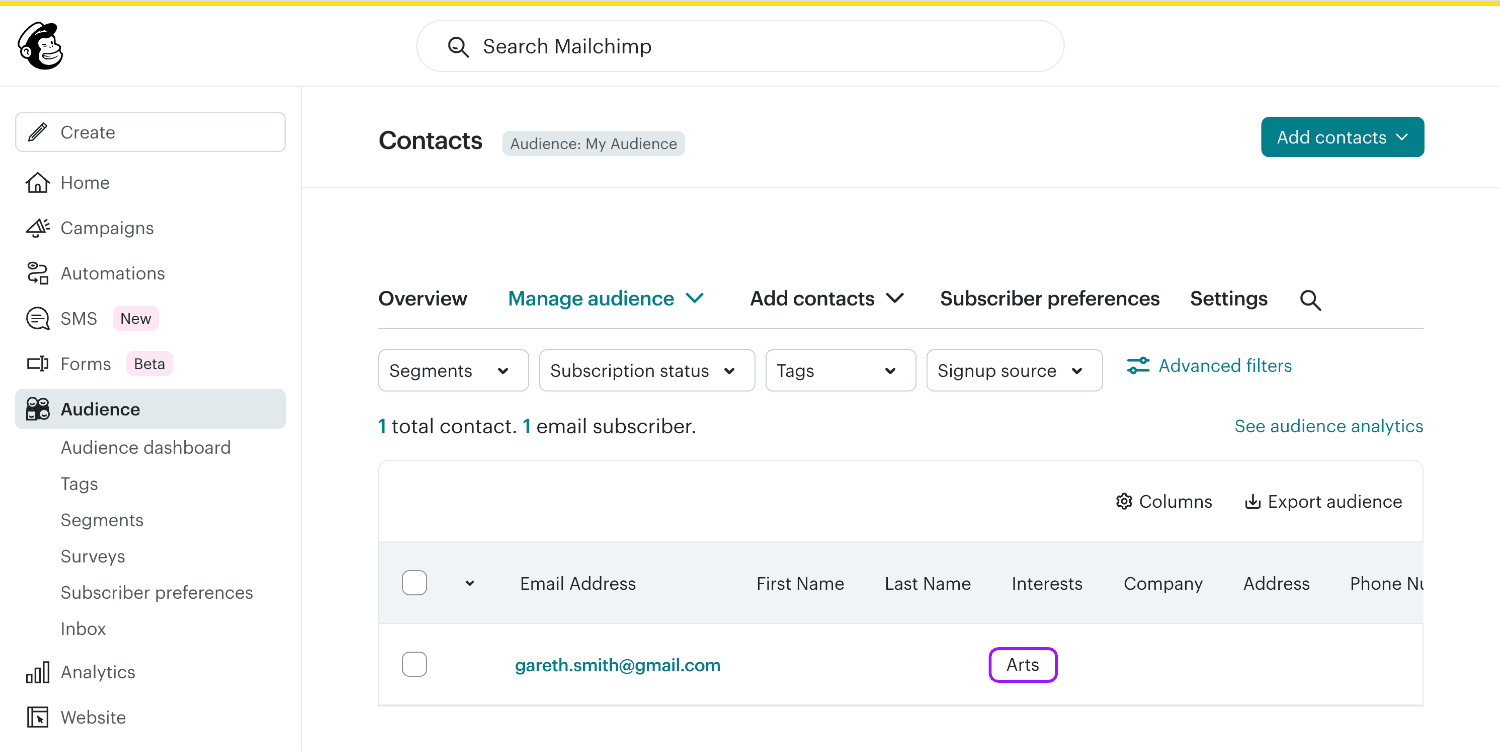Click the Columns gear icon
The width and height of the screenshot is (1500, 751).
click(x=1124, y=502)
